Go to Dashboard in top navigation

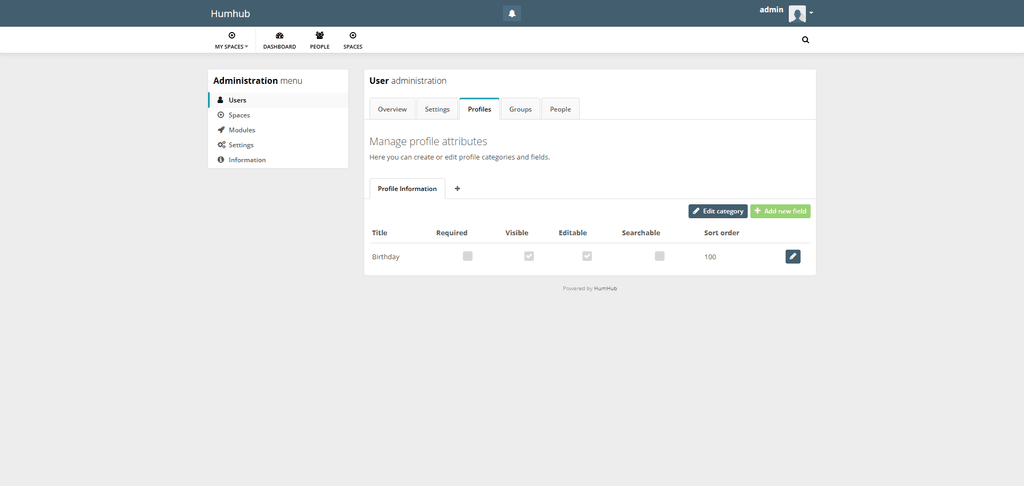pyautogui.click(x=280, y=40)
